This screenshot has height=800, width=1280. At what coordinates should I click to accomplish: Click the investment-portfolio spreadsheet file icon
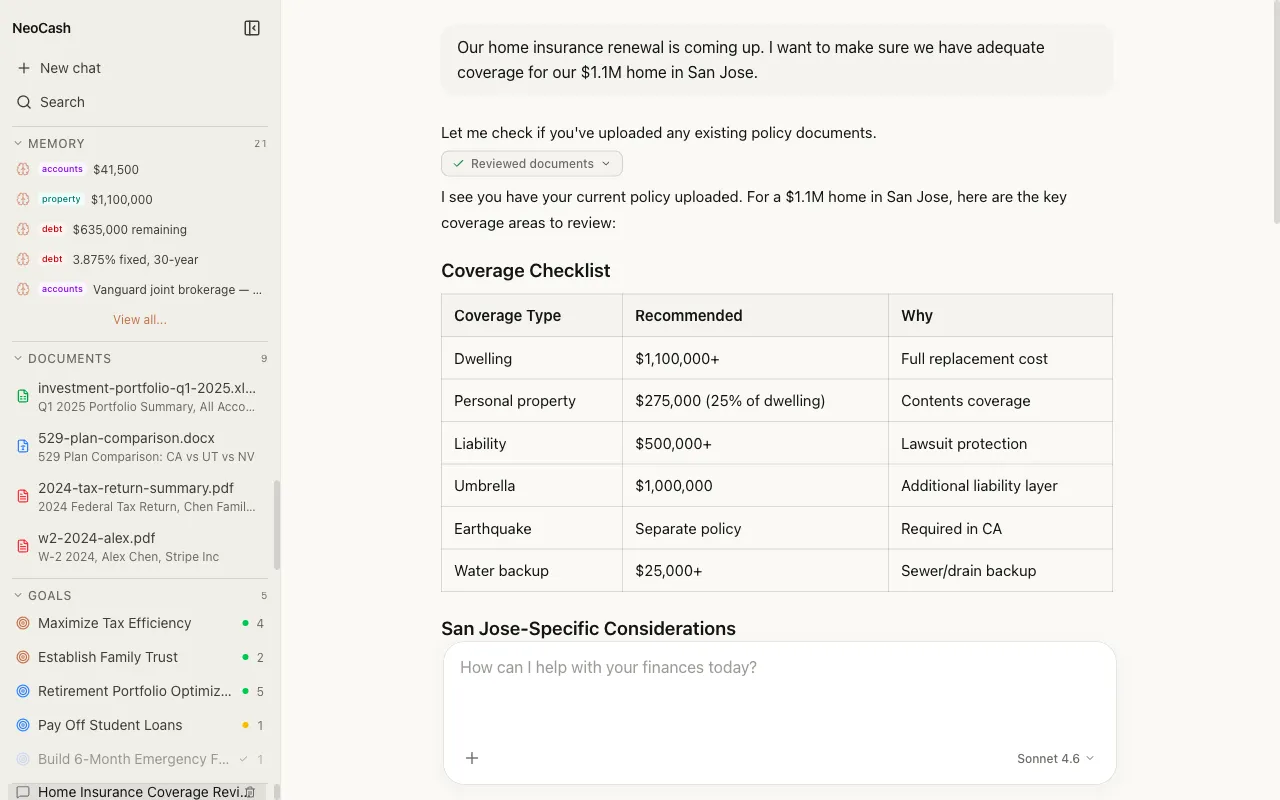click(23, 396)
